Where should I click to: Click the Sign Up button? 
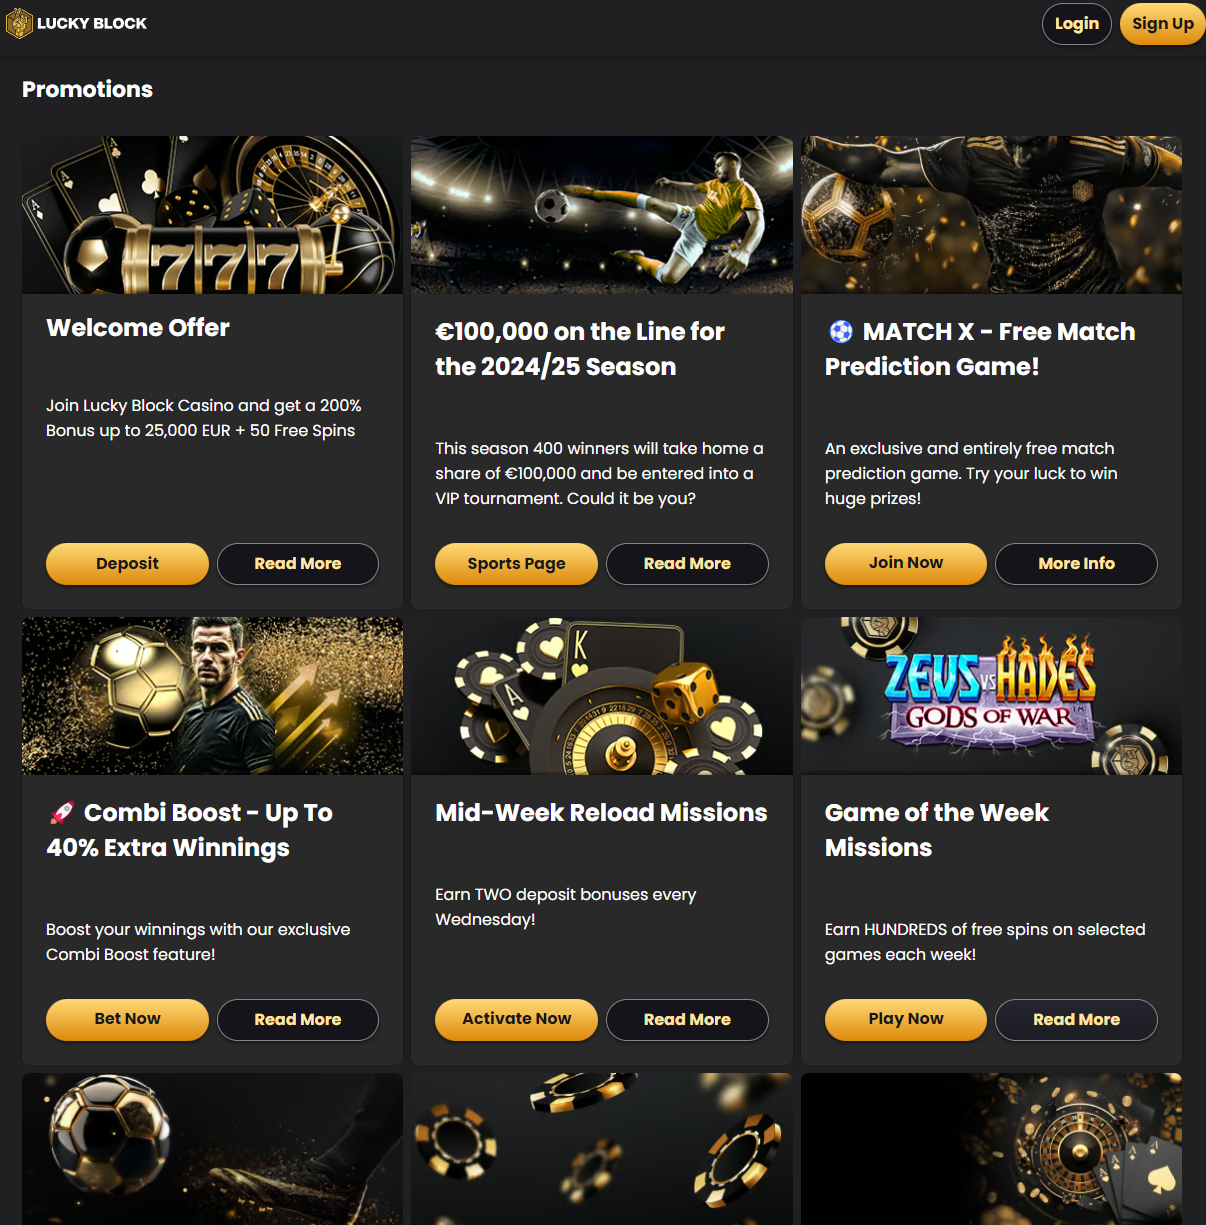1163,24
